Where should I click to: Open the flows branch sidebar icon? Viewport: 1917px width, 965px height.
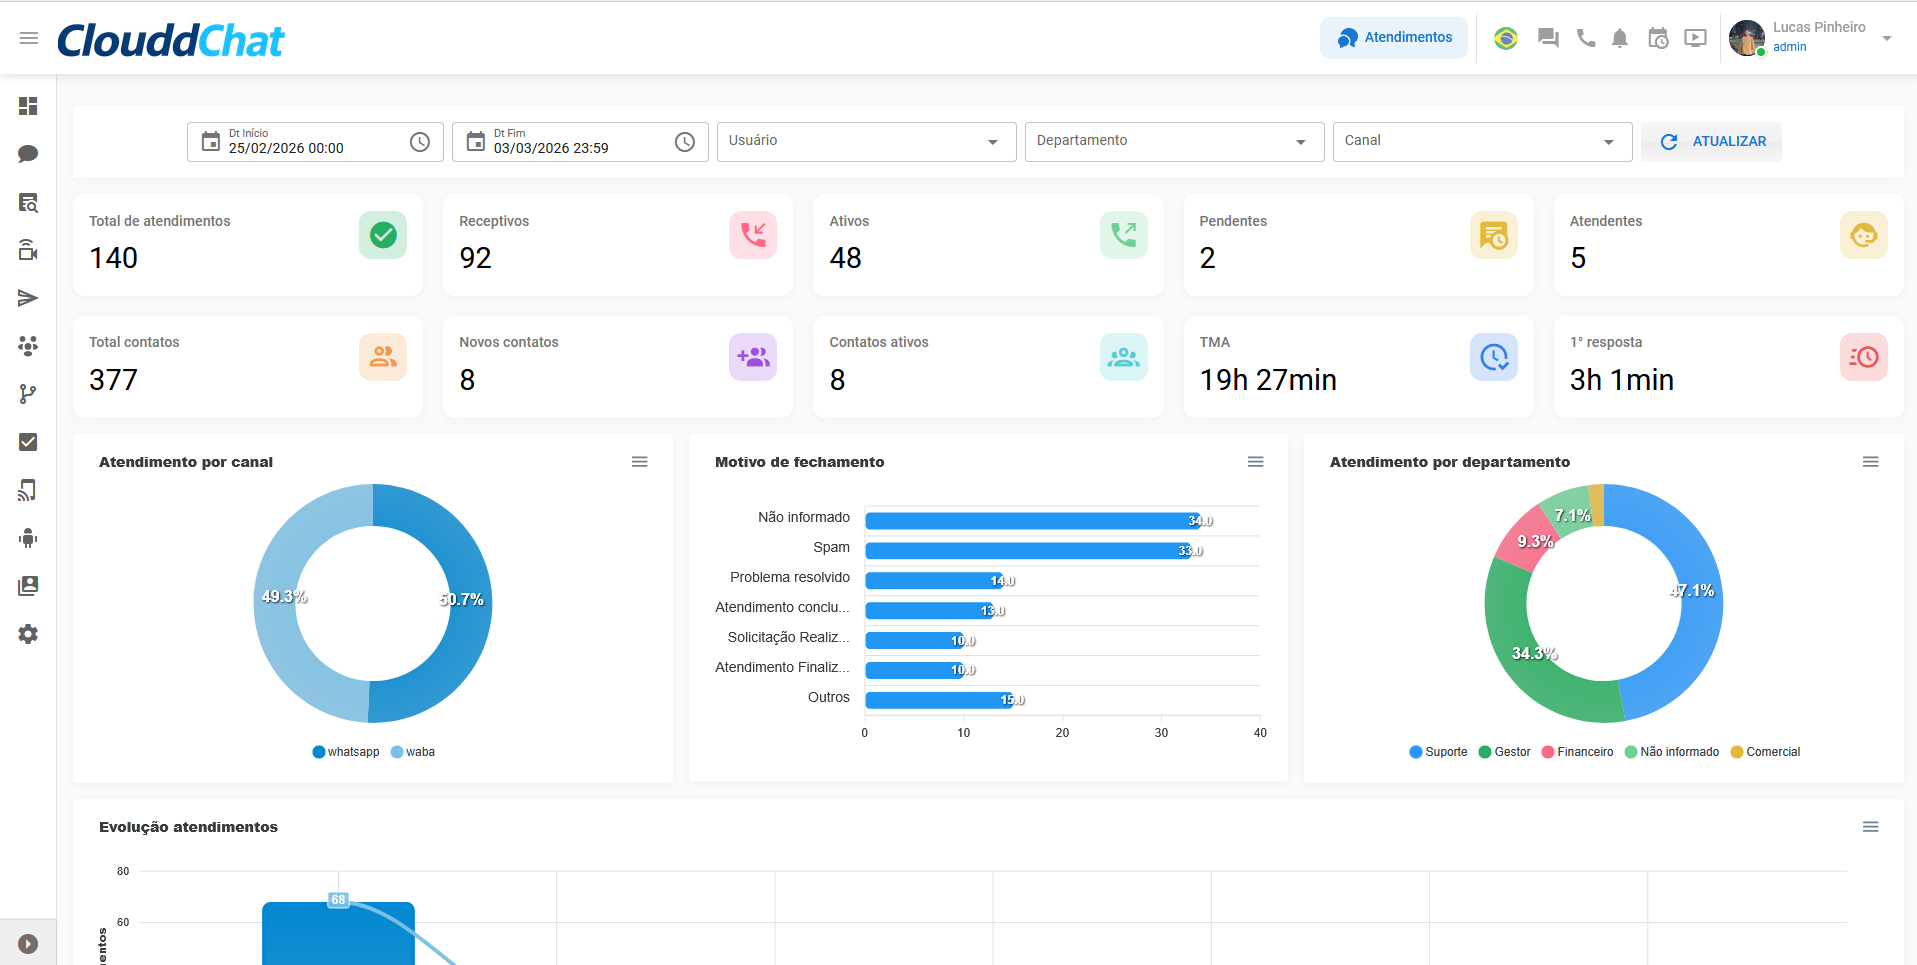pos(28,394)
